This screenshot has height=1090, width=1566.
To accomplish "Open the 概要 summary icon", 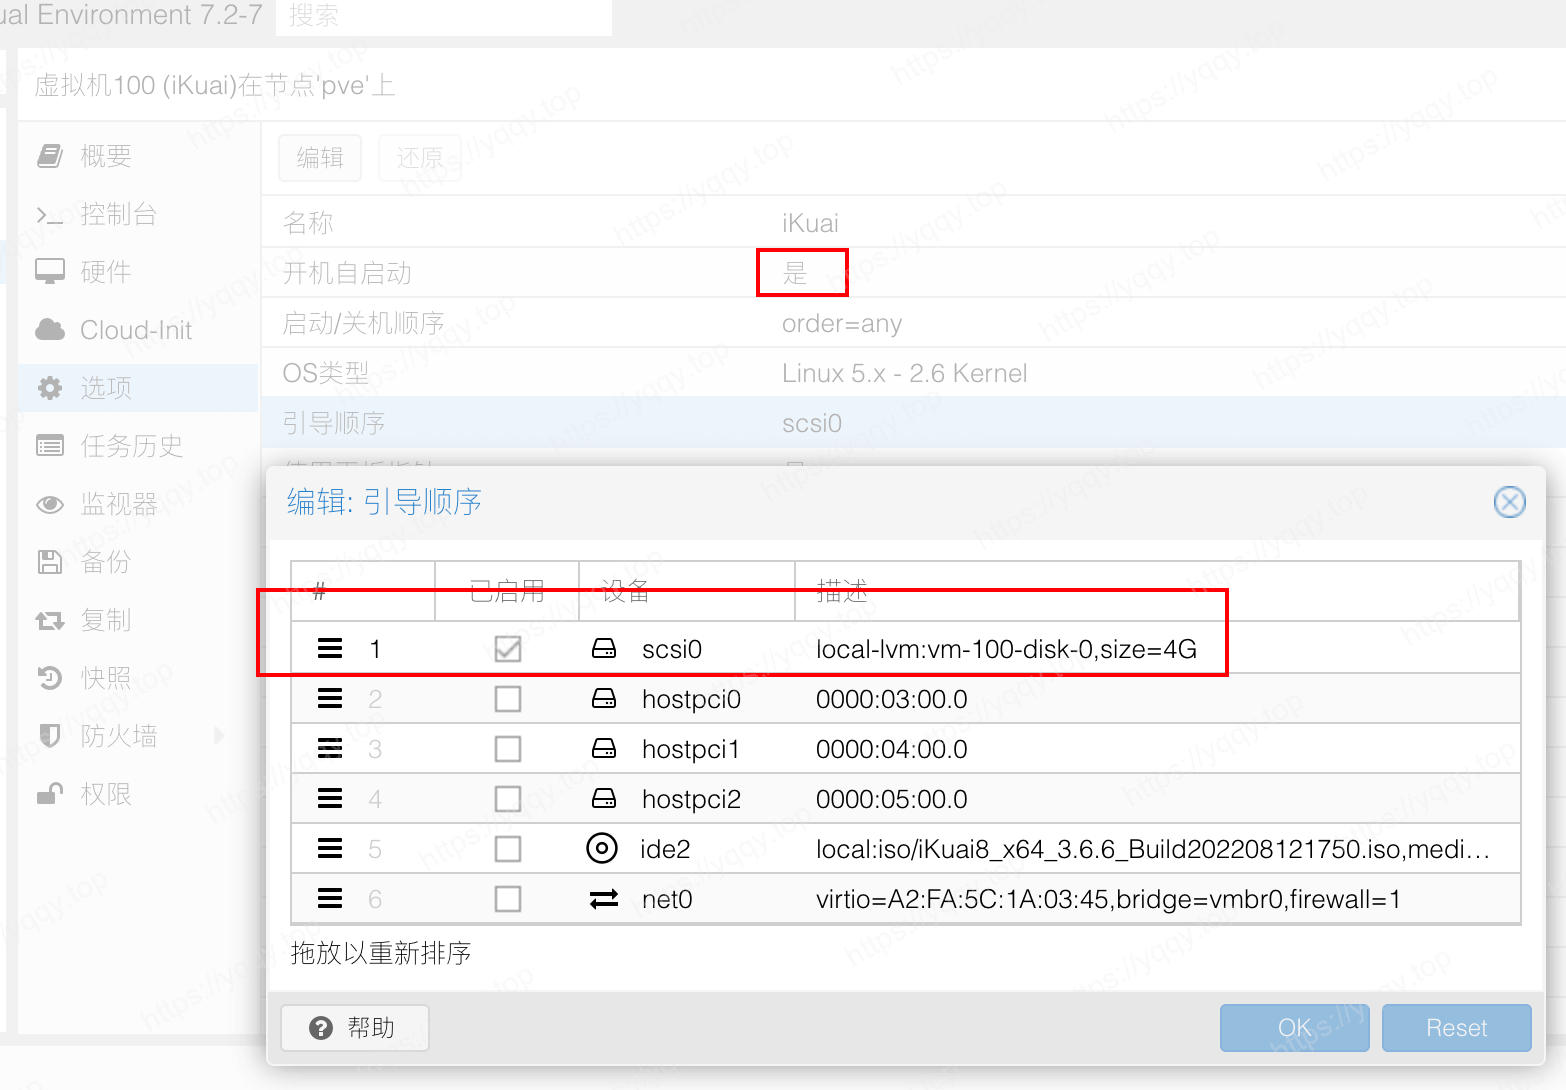I will (50, 156).
